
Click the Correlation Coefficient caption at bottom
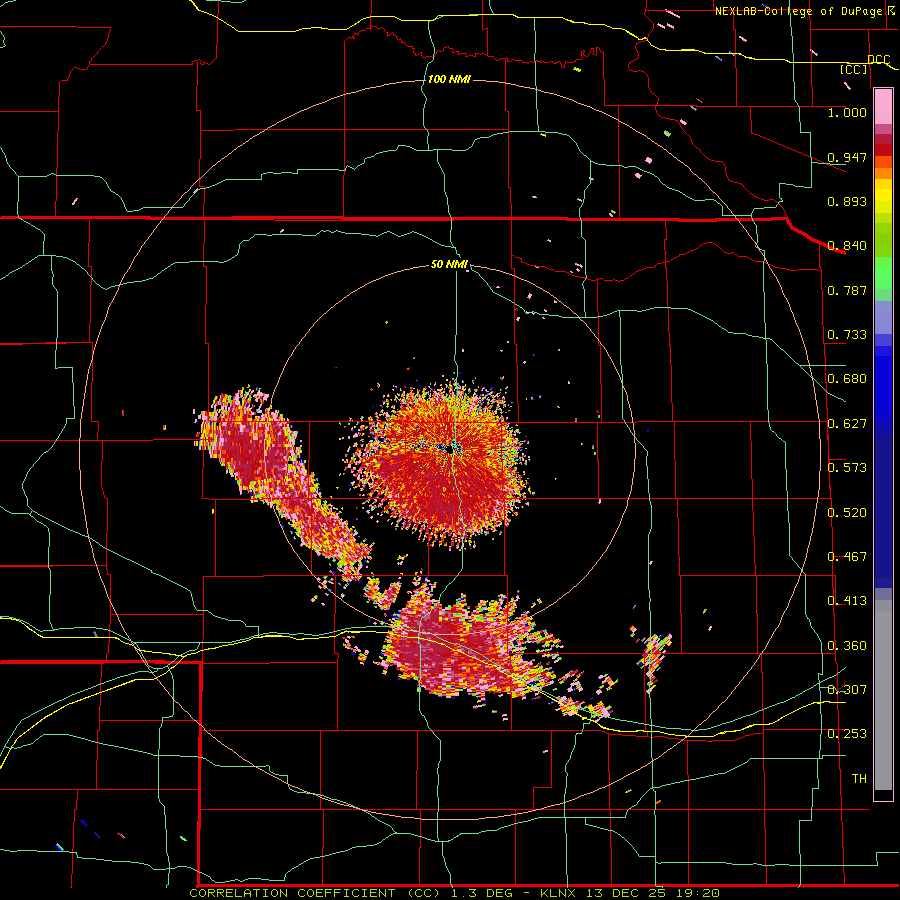454,893
